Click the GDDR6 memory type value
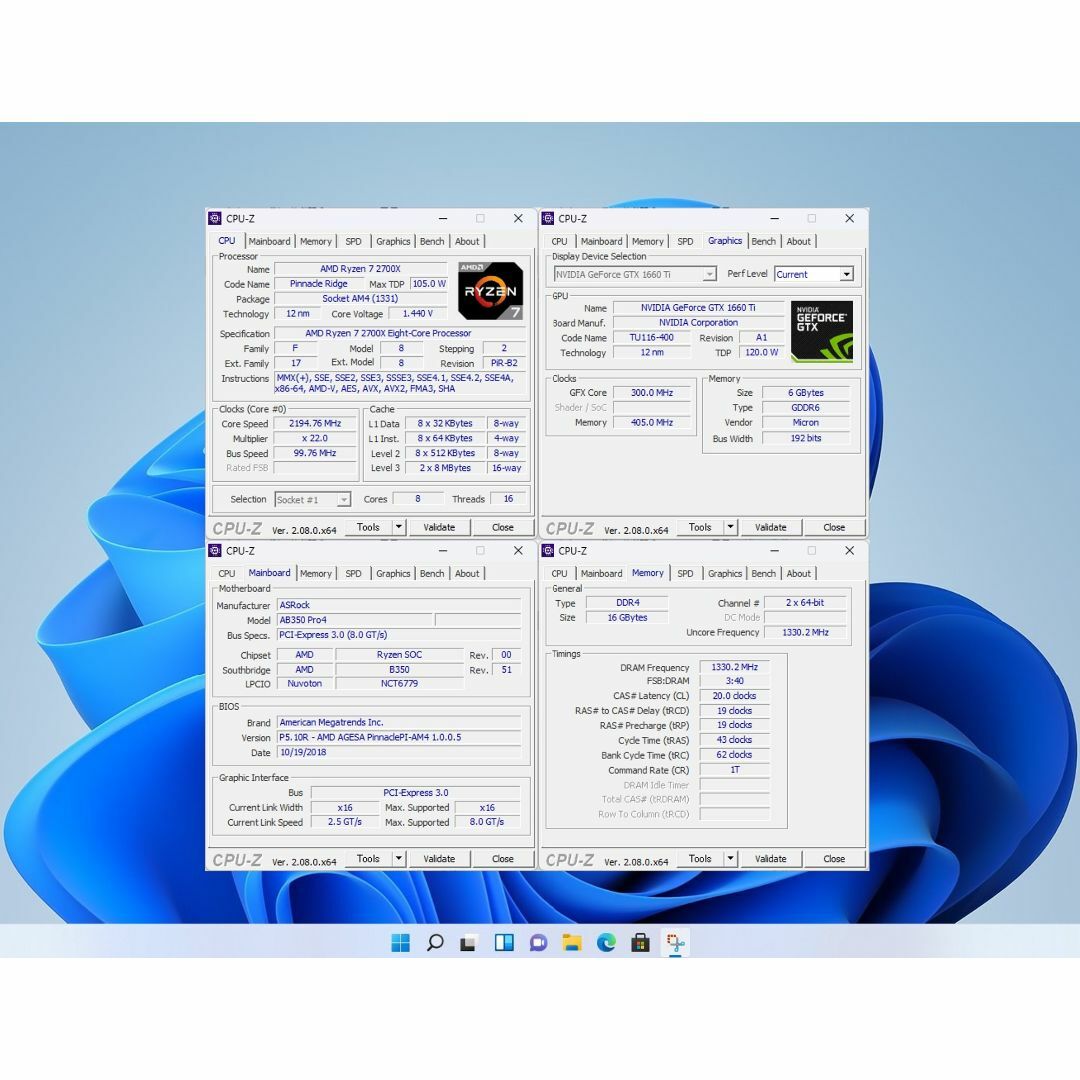The width and height of the screenshot is (1080, 1080). (805, 408)
